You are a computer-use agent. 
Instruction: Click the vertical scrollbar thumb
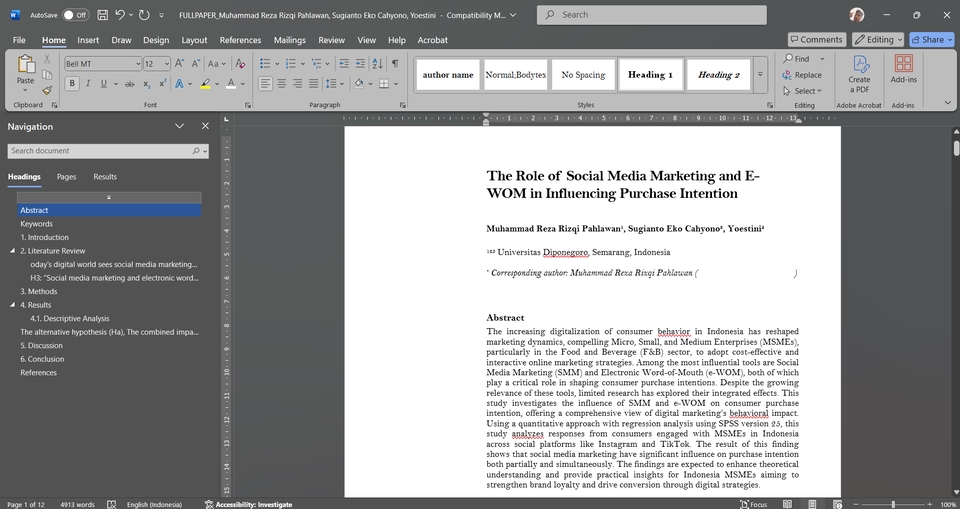[x=956, y=148]
